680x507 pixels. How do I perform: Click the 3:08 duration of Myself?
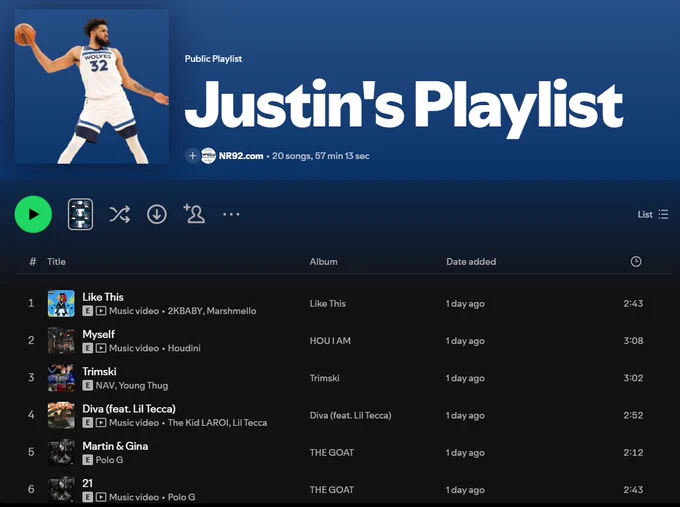point(633,341)
